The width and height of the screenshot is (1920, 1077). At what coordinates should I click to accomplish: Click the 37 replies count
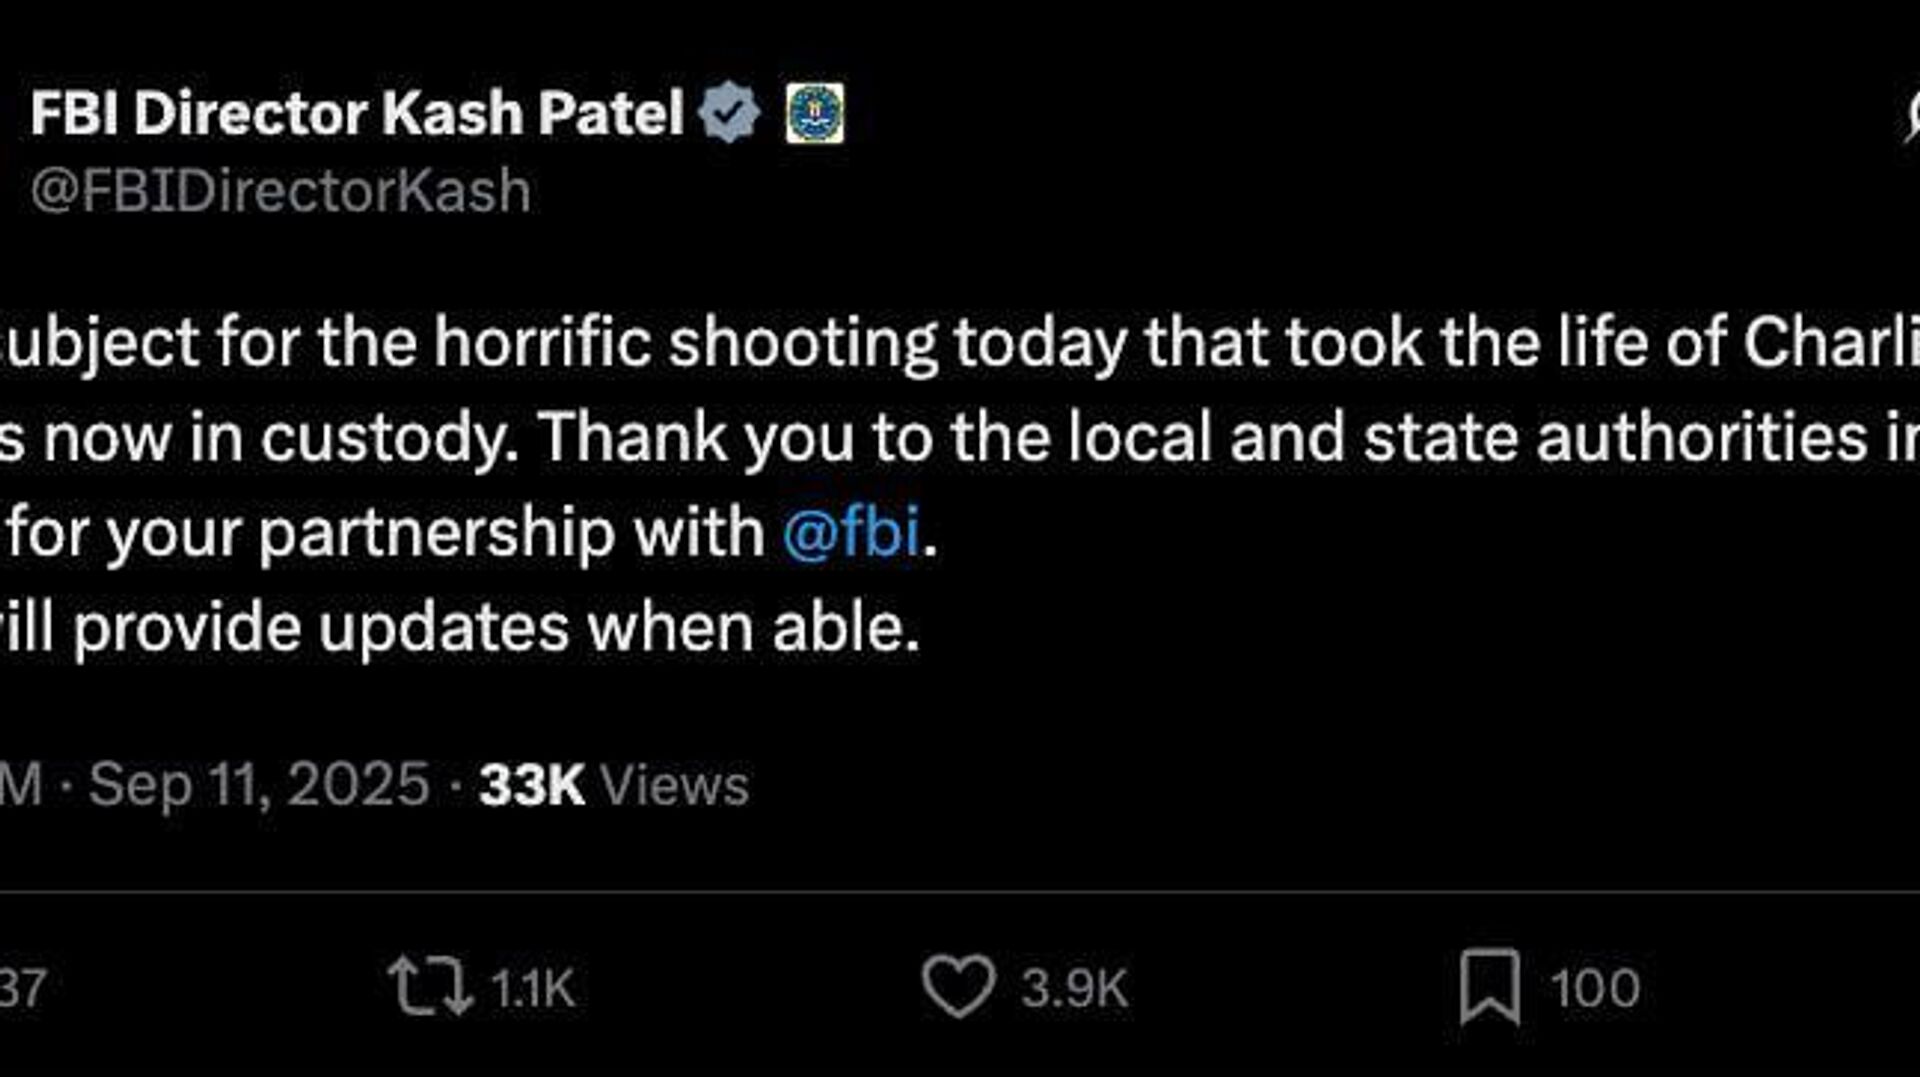click(x=22, y=988)
